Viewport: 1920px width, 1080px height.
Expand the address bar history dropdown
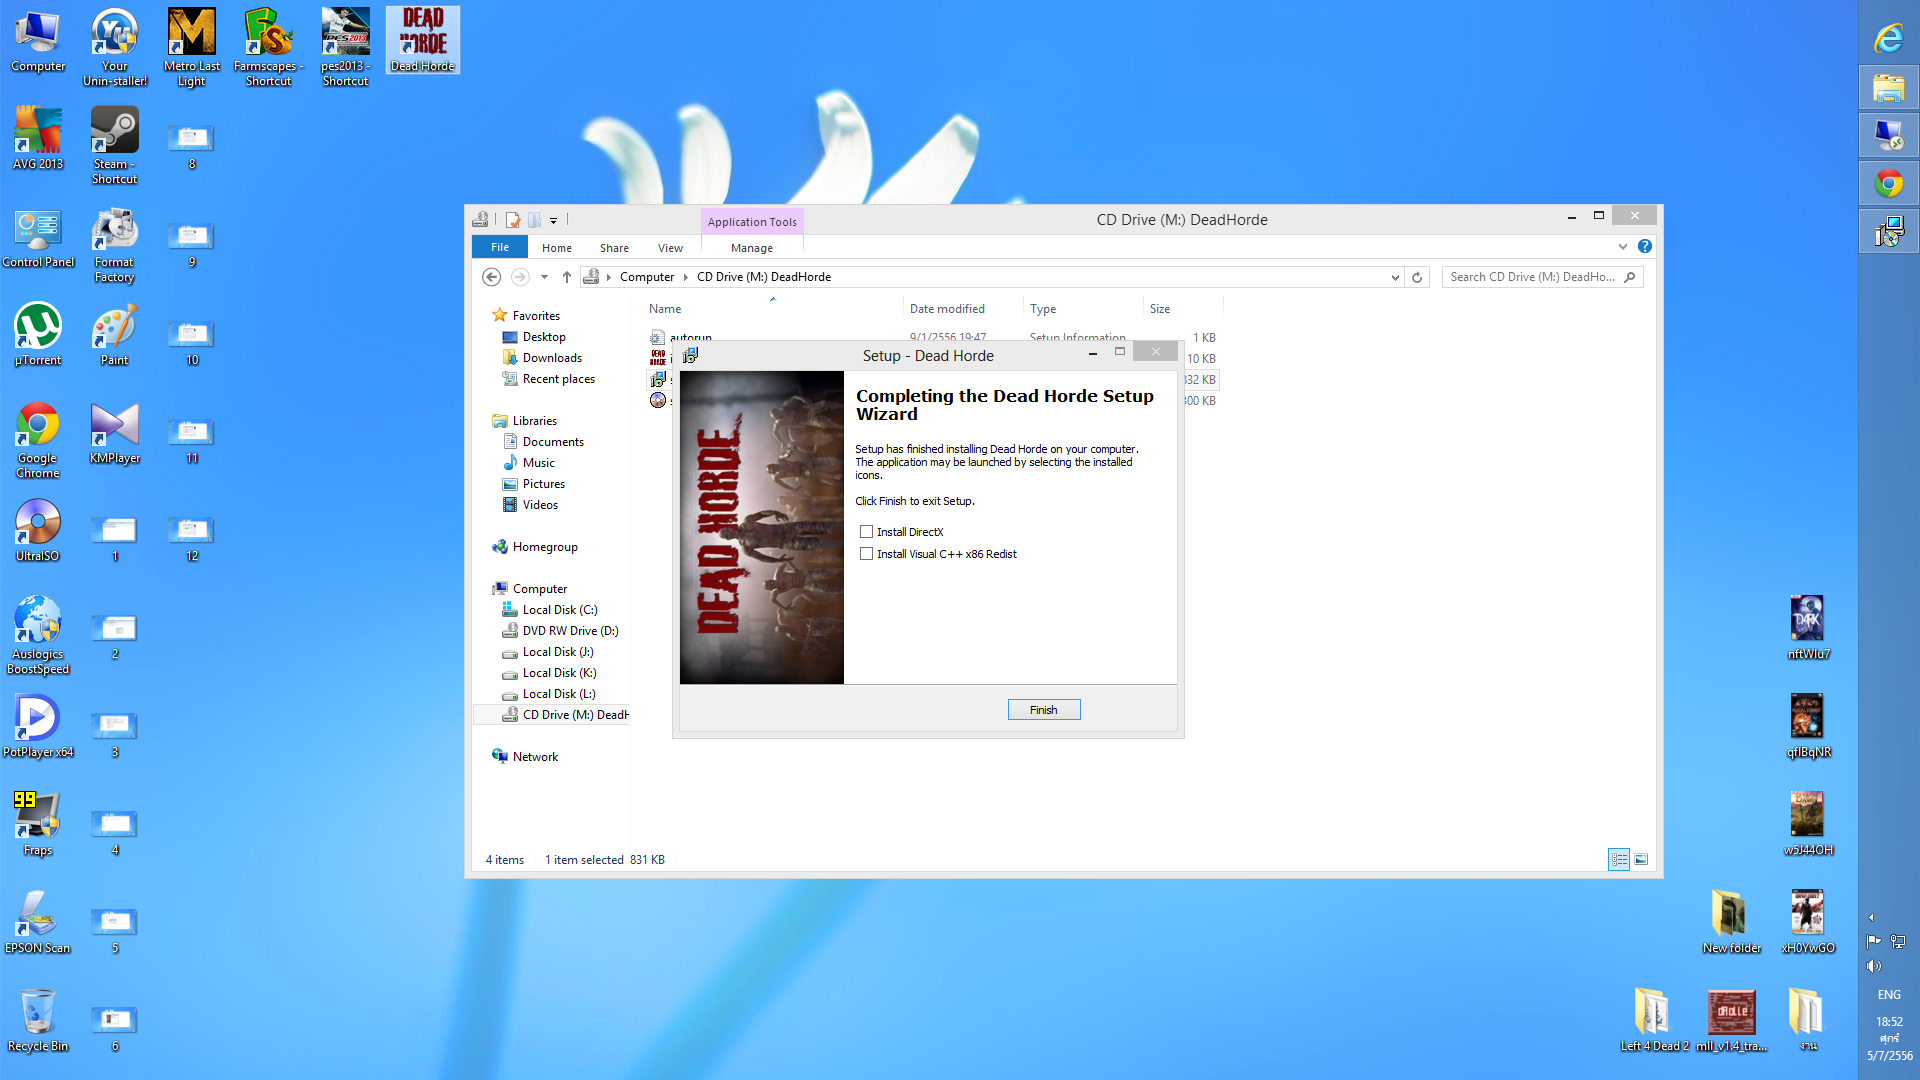pyautogui.click(x=1395, y=277)
